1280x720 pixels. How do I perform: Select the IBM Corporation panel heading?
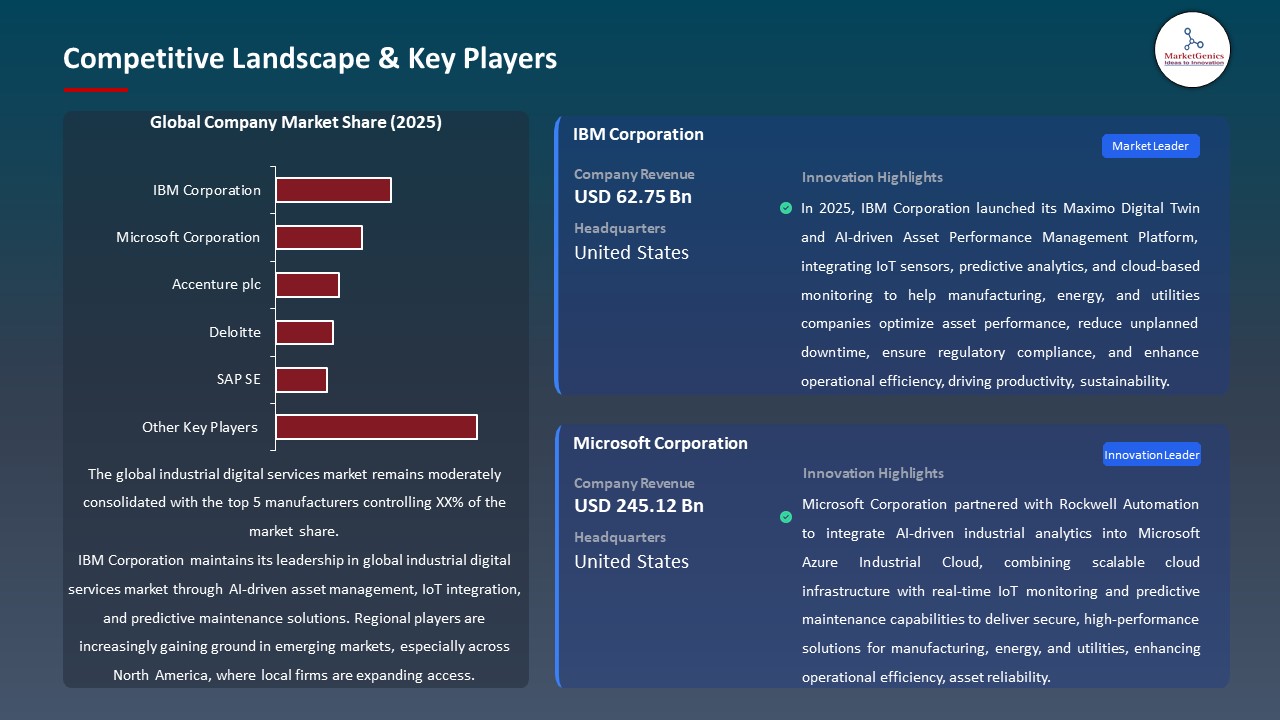coord(638,134)
